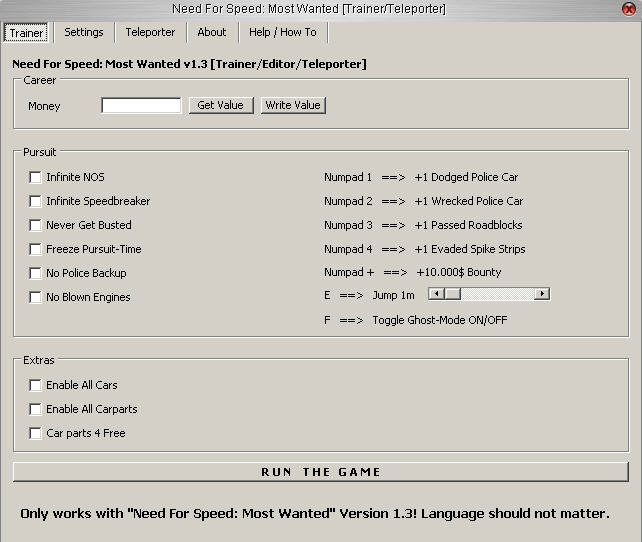642x542 pixels.
Task: Click the bold v1.3 Trainer/Editor/Teleporter heading
Action: click(x=189, y=64)
